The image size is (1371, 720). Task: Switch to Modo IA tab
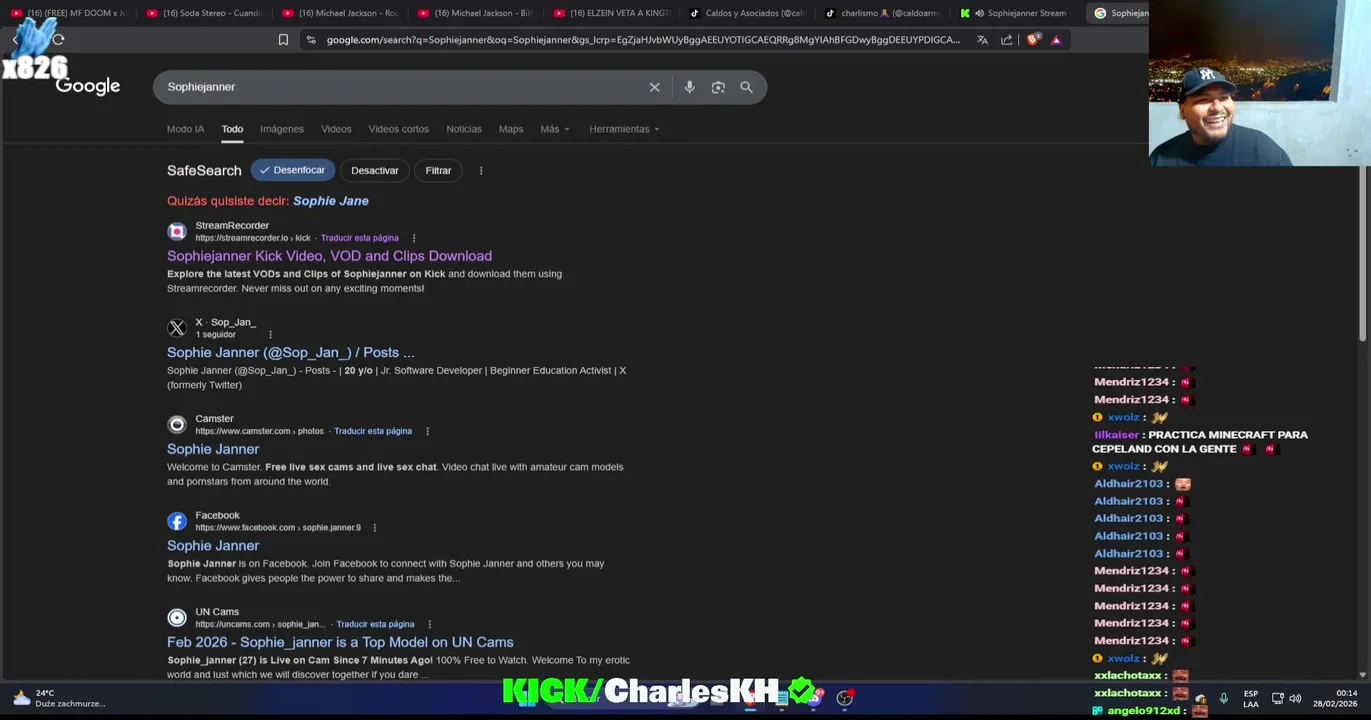tap(185, 129)
